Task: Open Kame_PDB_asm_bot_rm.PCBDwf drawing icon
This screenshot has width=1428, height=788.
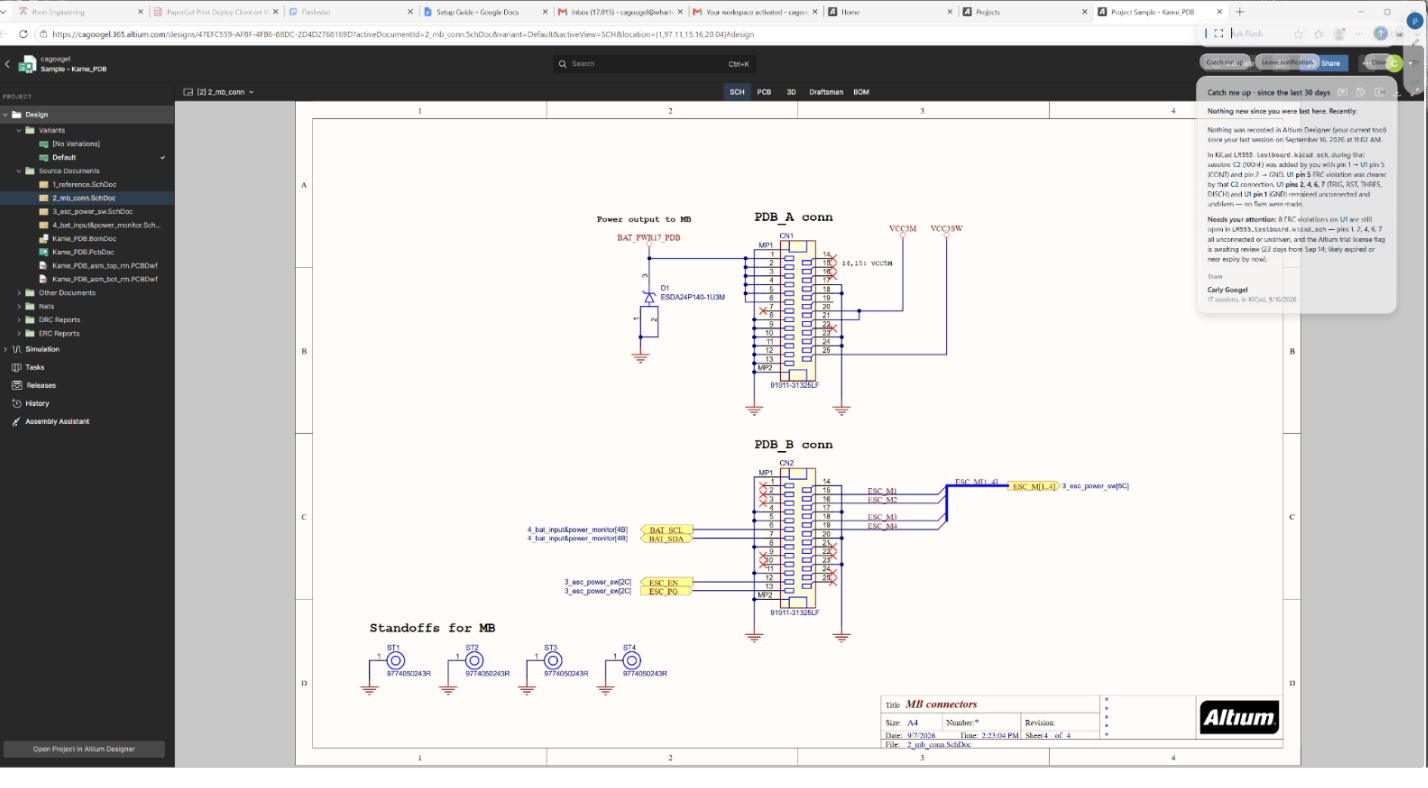Action: 44,279
